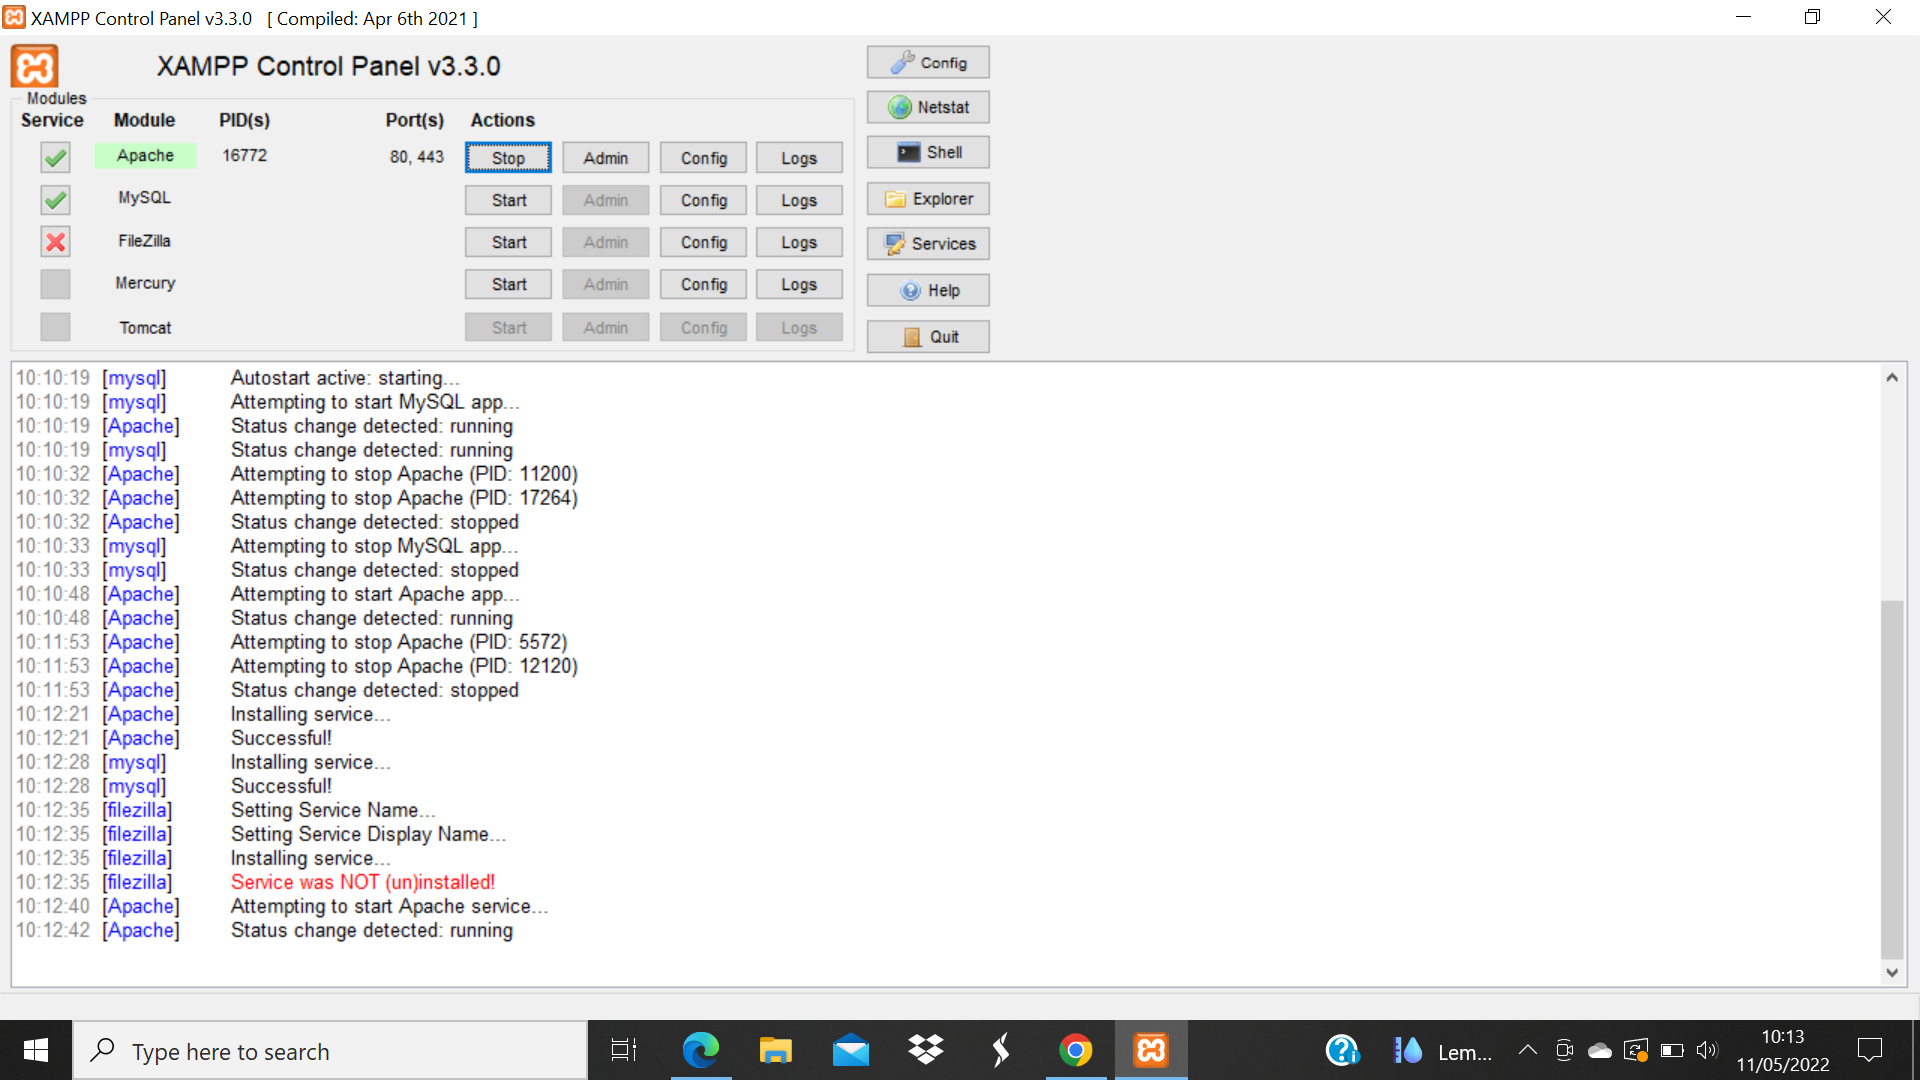Click the red X next to FileZilla
Screen dimensions: 1920x1080
point(55,241)
